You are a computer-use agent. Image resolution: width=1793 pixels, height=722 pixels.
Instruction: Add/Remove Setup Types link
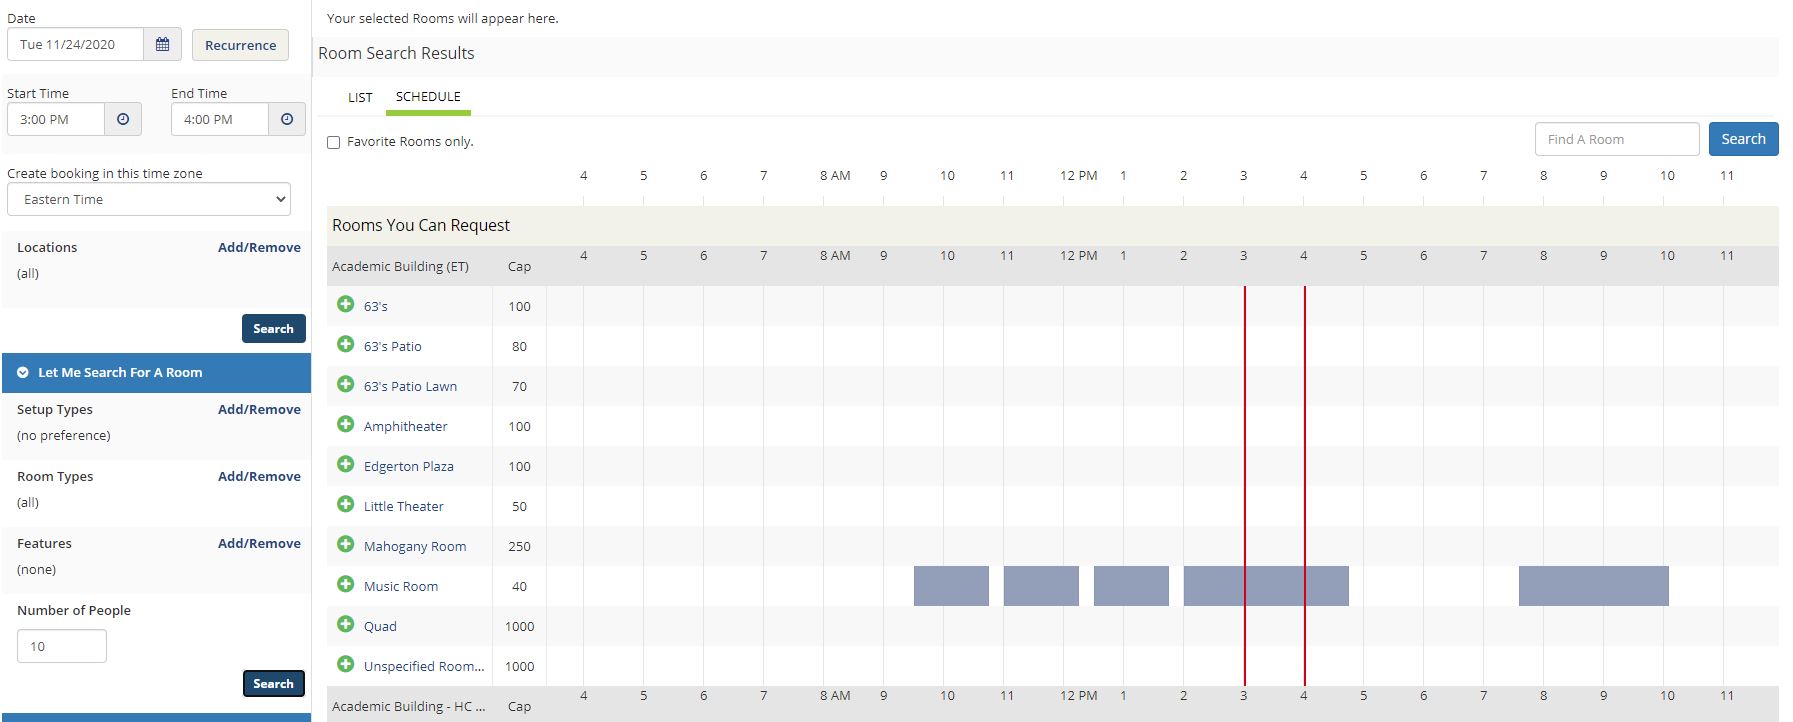(x=259, y=409)
